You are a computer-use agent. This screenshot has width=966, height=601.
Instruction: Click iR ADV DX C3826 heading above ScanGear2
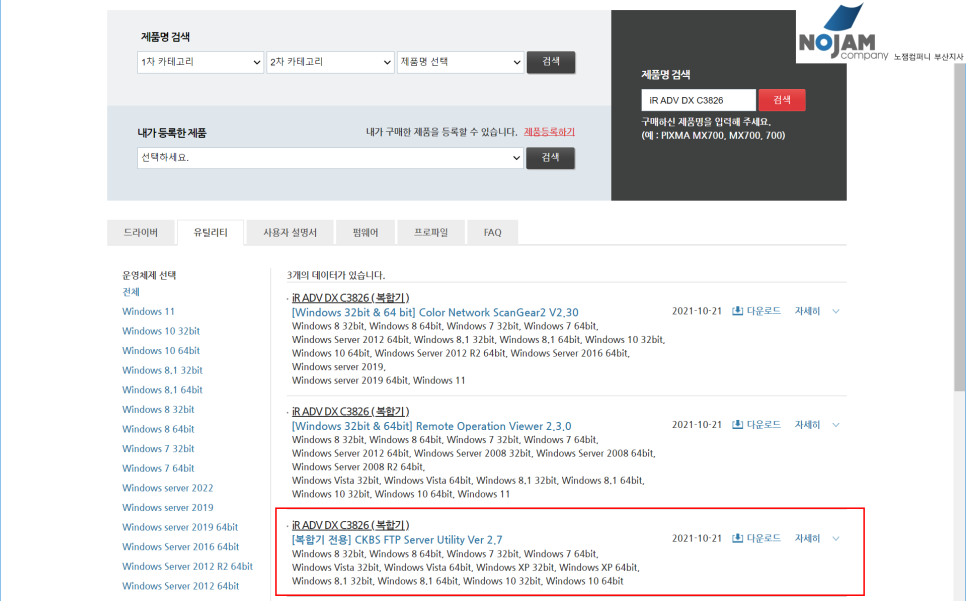click(x=351, y=298)
